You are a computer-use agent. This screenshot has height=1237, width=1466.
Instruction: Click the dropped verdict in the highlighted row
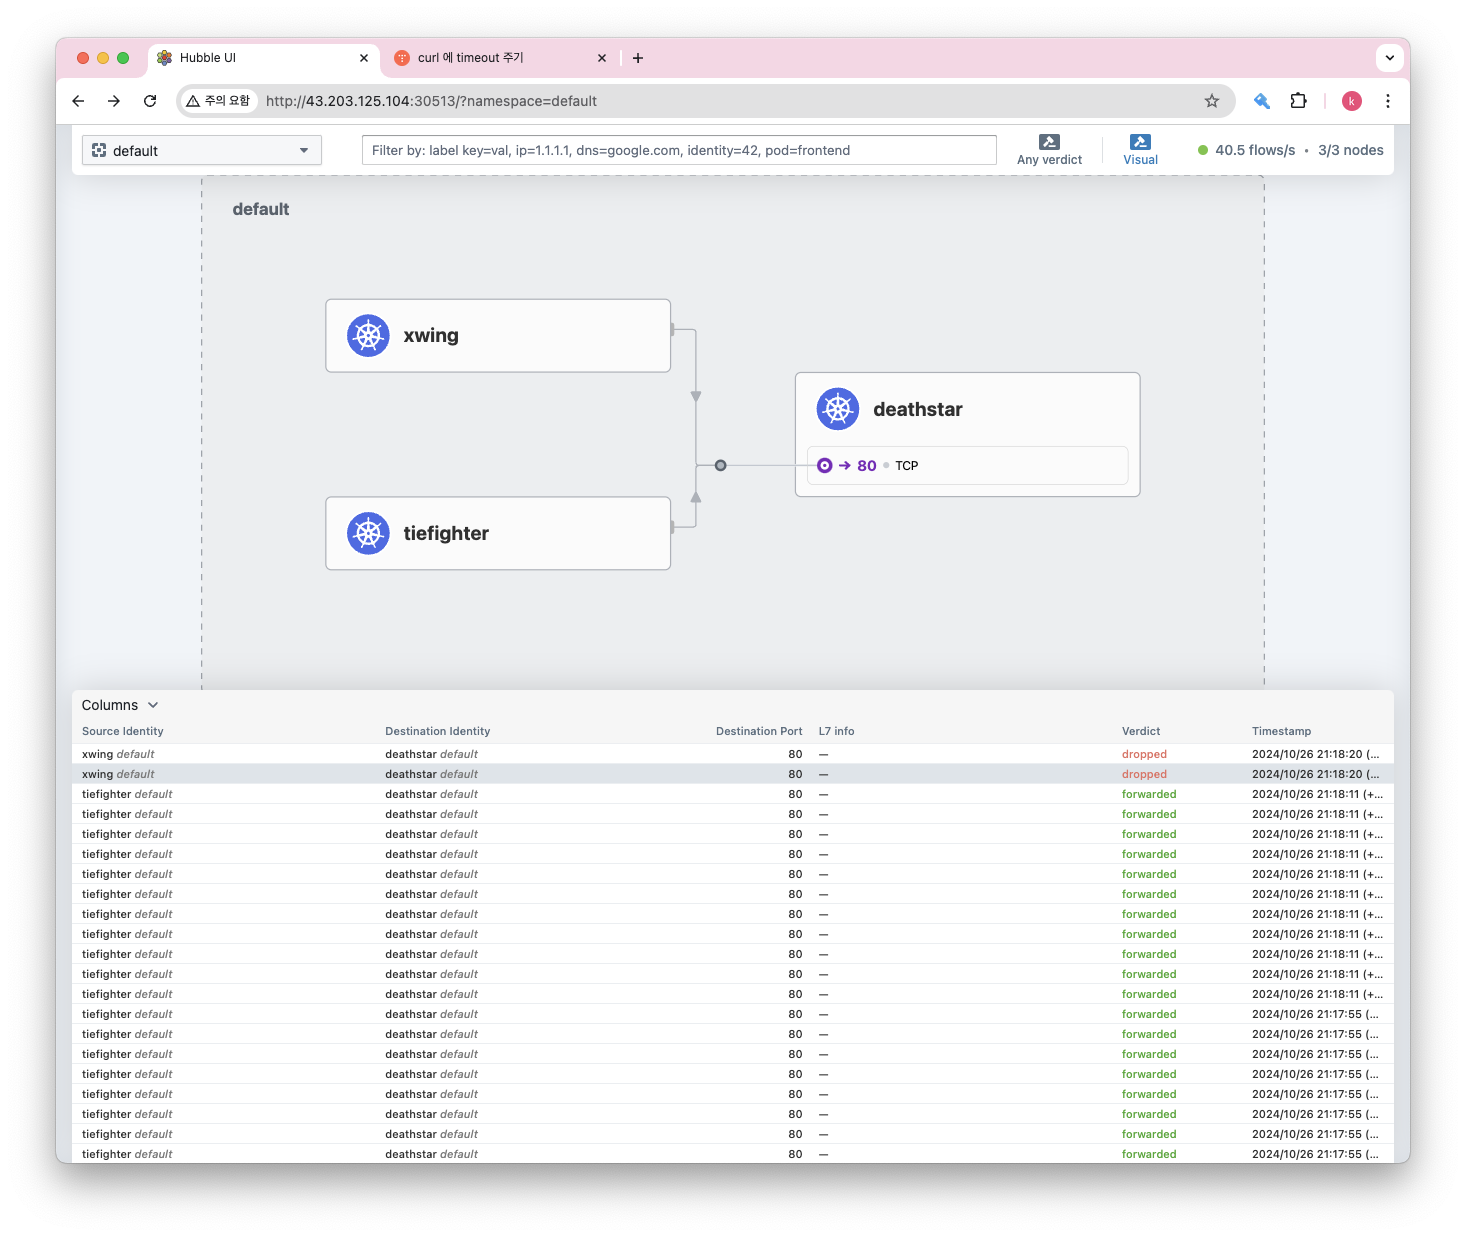(x=1144, y=774)
